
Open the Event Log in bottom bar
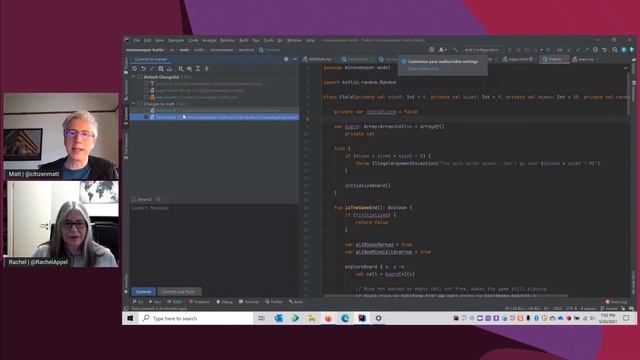click(616, 302)
